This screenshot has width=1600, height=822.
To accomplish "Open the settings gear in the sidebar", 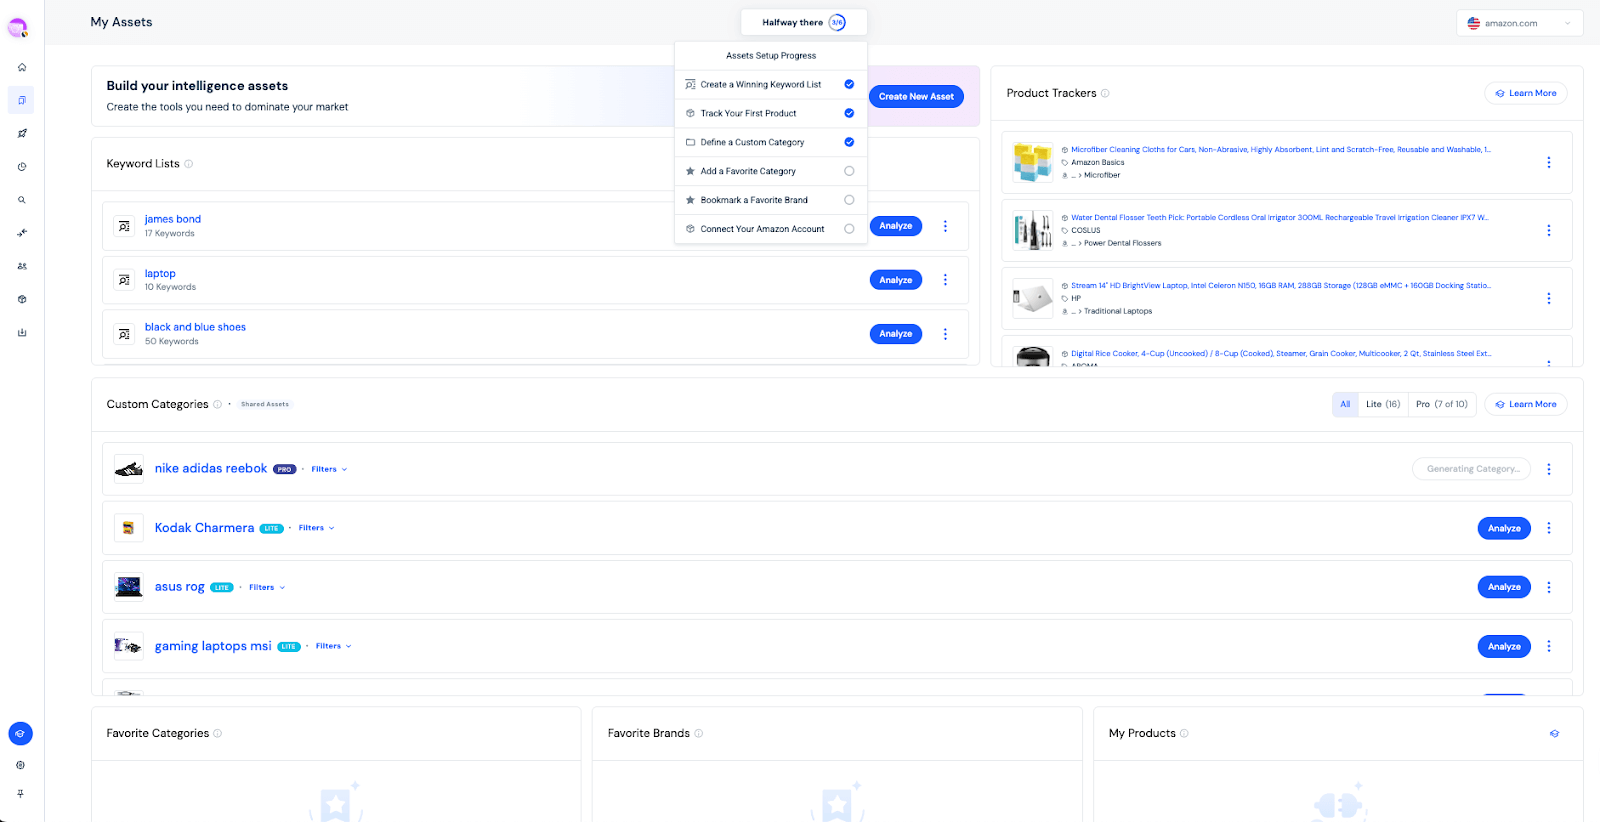I will (21, 765).
